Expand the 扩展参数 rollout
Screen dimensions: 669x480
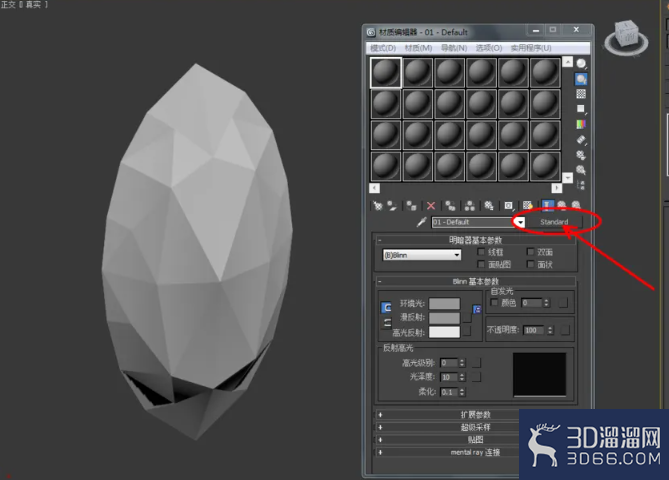[x=475, y=415]
